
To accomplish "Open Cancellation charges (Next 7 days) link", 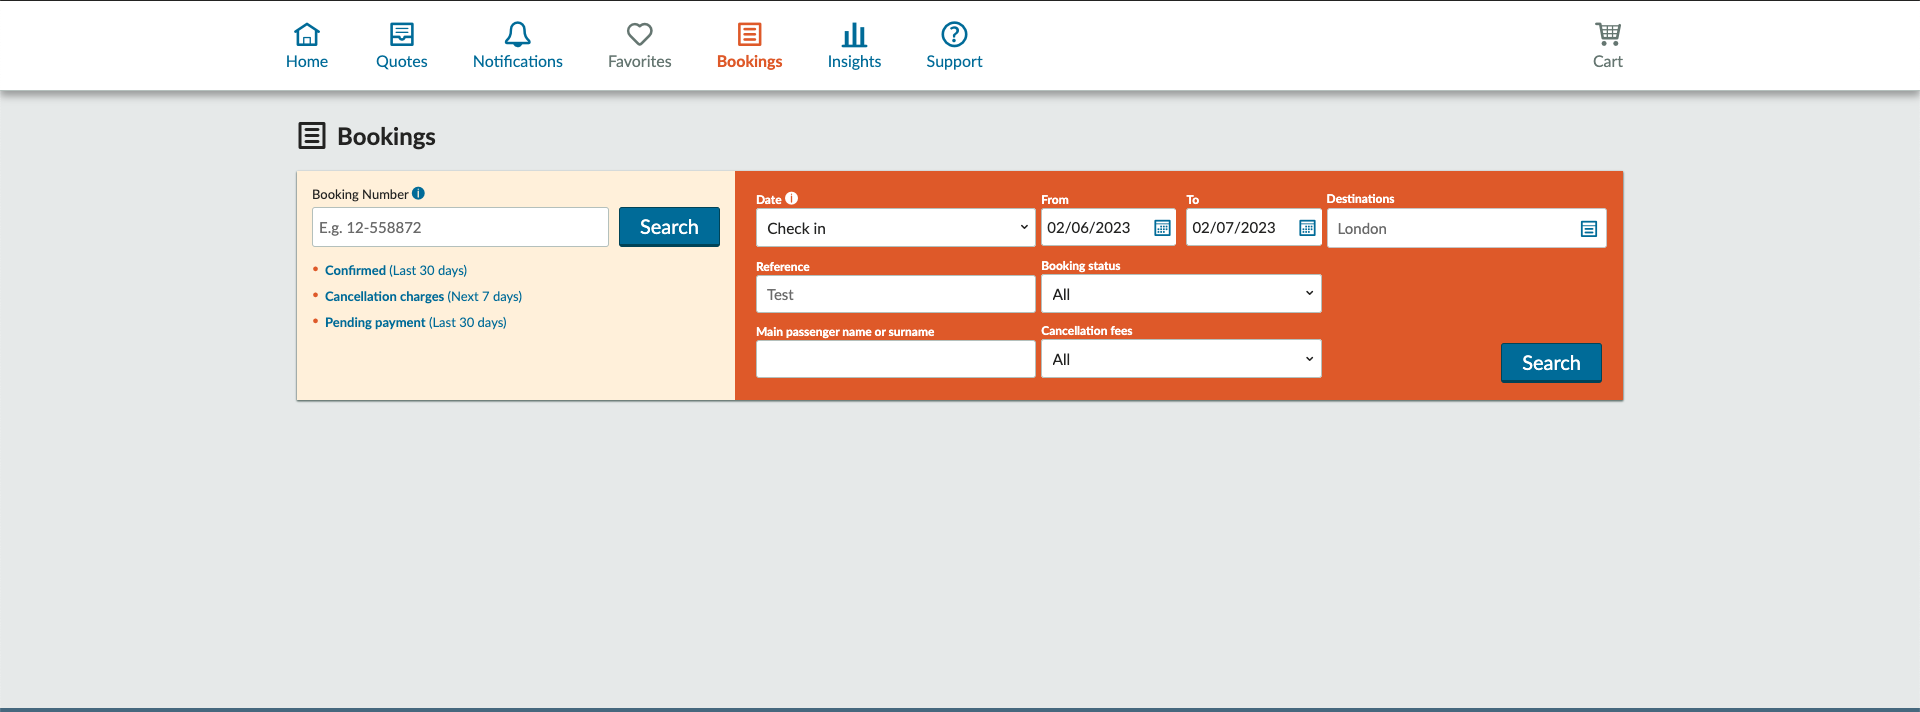I will pos(423,296).
